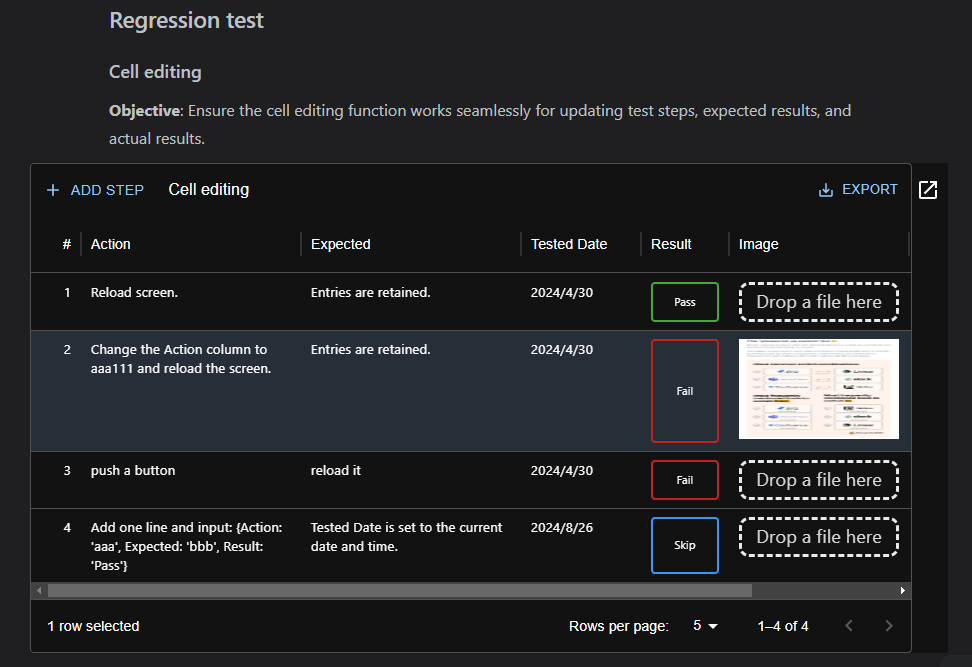
Task: Toggle the Pass badge on step 1
Action: pyautogui.click(x=684, y=301)
